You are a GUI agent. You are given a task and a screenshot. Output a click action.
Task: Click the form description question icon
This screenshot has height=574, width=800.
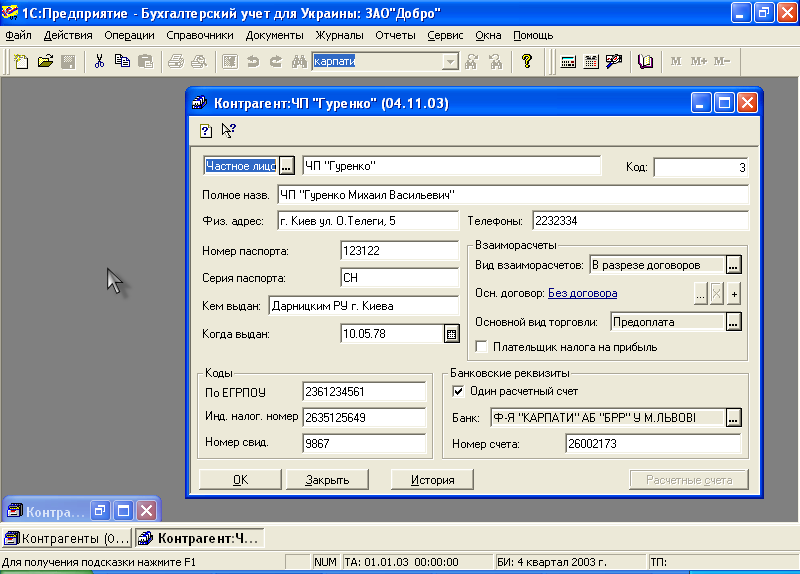point(206,131)
